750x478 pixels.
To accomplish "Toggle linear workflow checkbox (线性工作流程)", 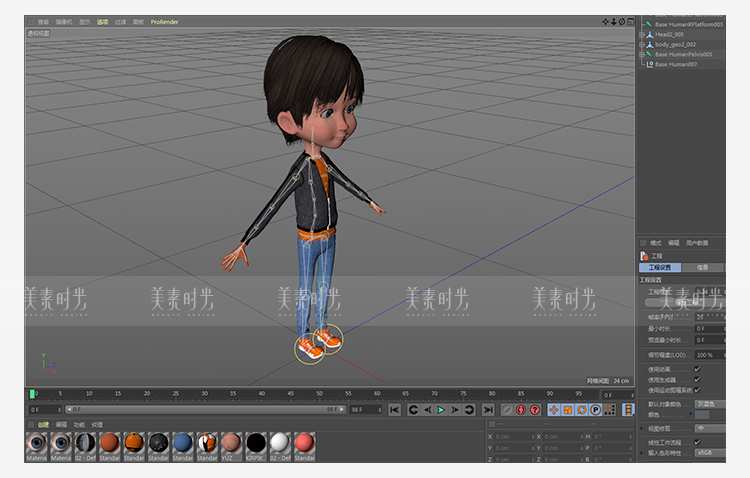I will [697, 442].
